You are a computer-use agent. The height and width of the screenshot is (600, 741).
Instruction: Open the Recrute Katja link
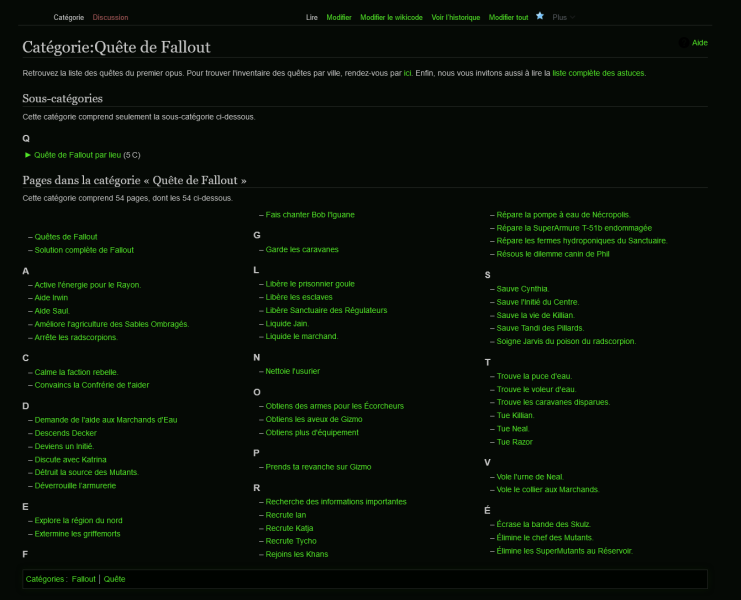tap(289, 528)
